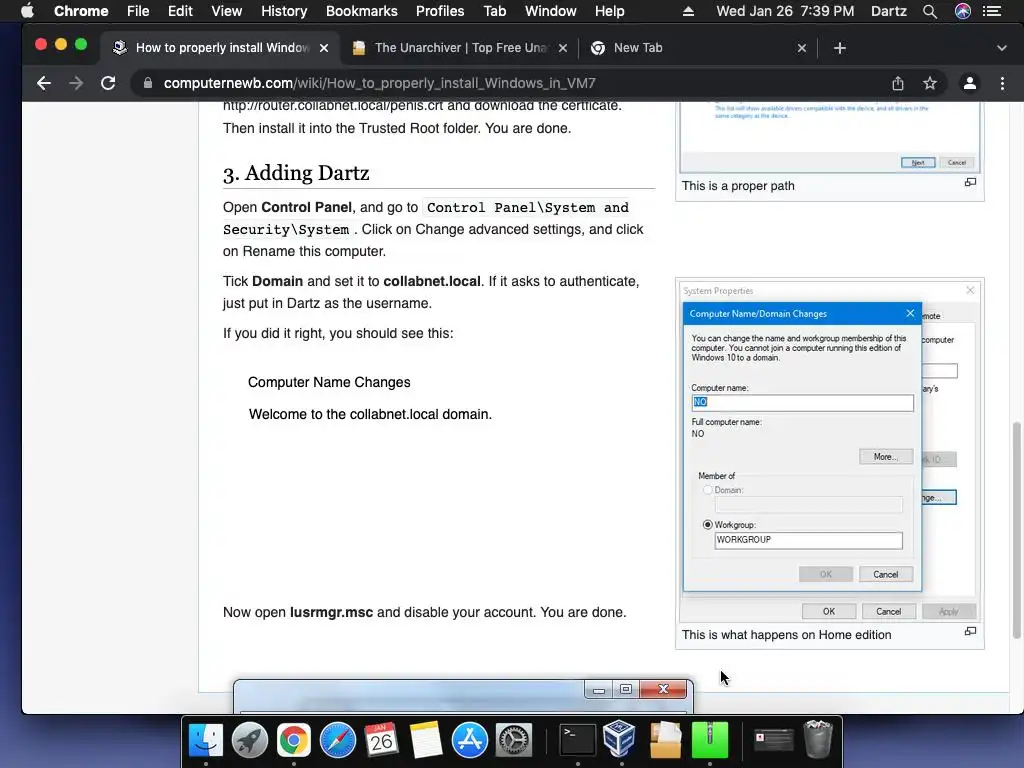Close The Unarchiver tab
The image size is (1024, 768).
pyautogui.click(x=563, y=48)
